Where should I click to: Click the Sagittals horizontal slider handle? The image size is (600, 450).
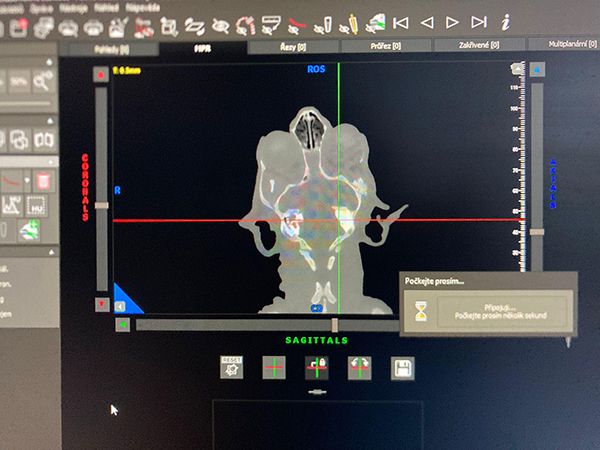point(334,324)
